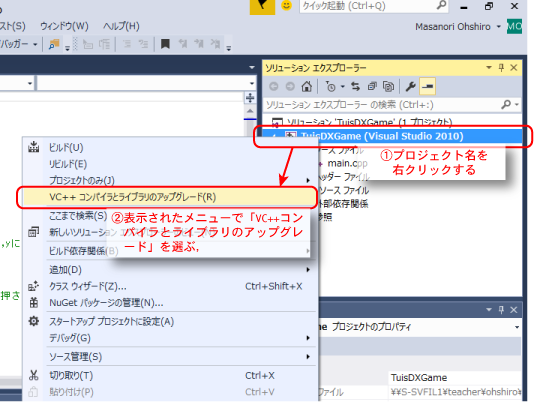This screenshot has height=402, width=534.
Task: Open the left editor navigation dropdown
Action: click(30, 83)
